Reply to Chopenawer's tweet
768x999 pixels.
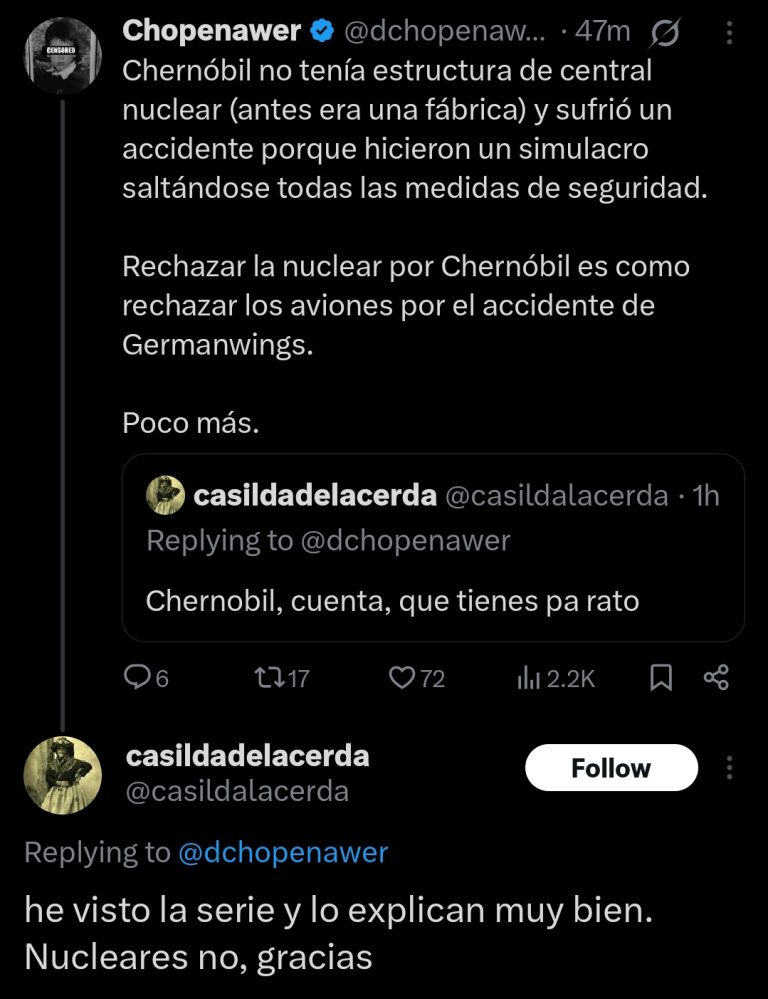coord(137,679)
